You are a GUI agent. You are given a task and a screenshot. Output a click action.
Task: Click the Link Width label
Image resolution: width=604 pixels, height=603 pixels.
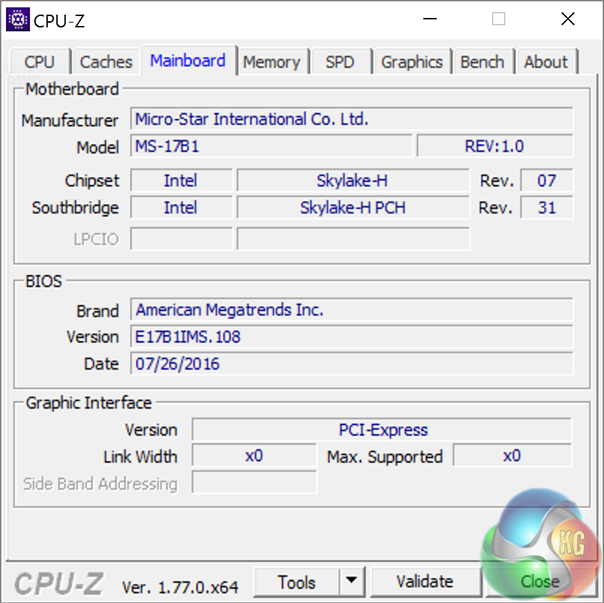tap(140, 457)
